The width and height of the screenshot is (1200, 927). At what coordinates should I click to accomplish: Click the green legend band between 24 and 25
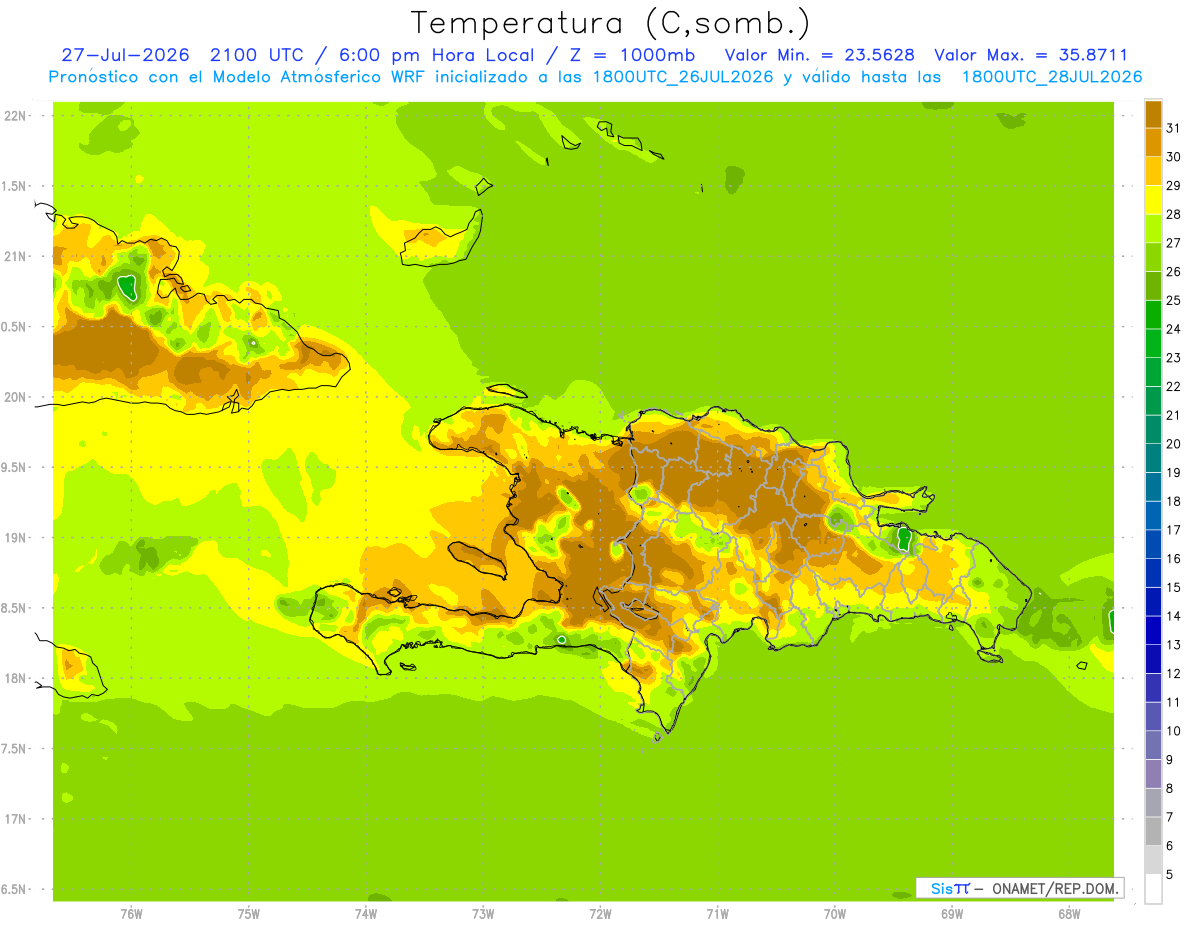tap(1153, 314)
